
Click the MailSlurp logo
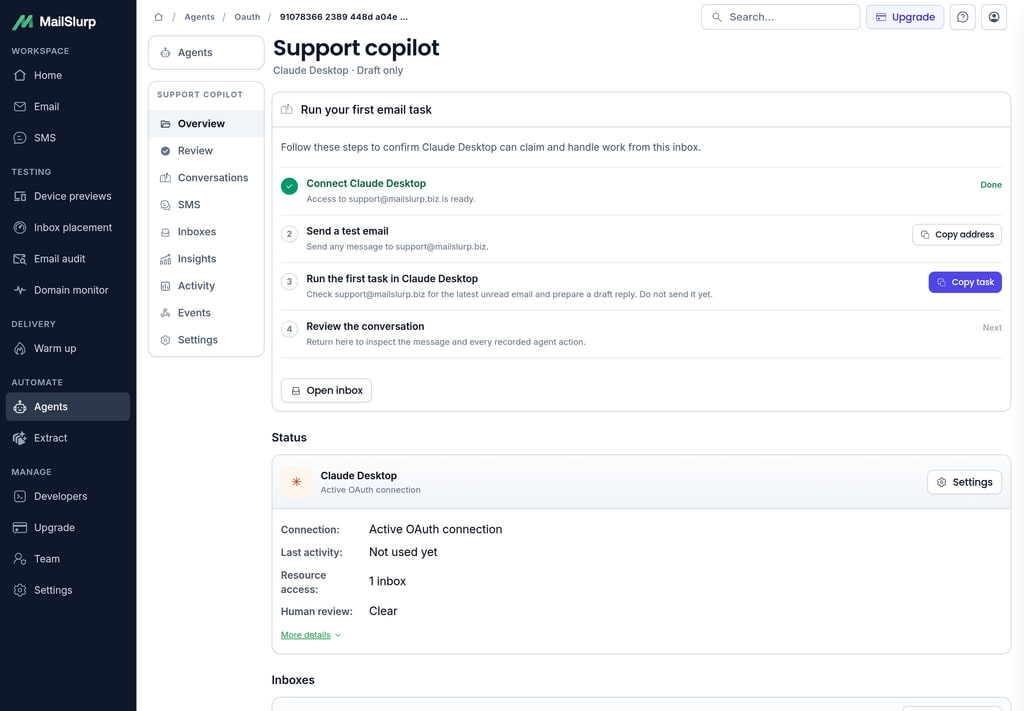tap(54, 22)
